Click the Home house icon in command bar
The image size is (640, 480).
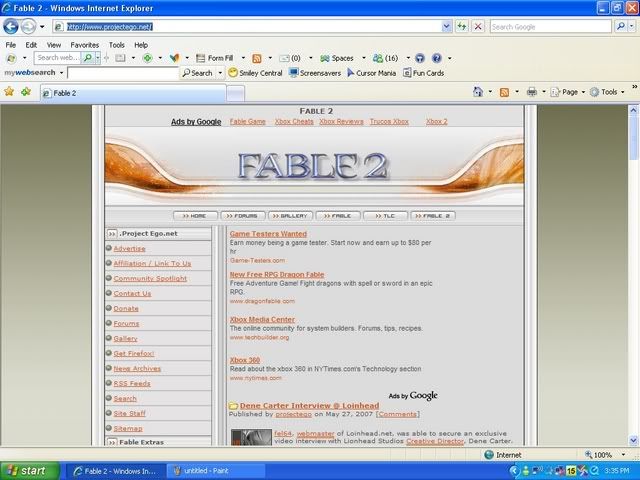click(x=478, y=91)
